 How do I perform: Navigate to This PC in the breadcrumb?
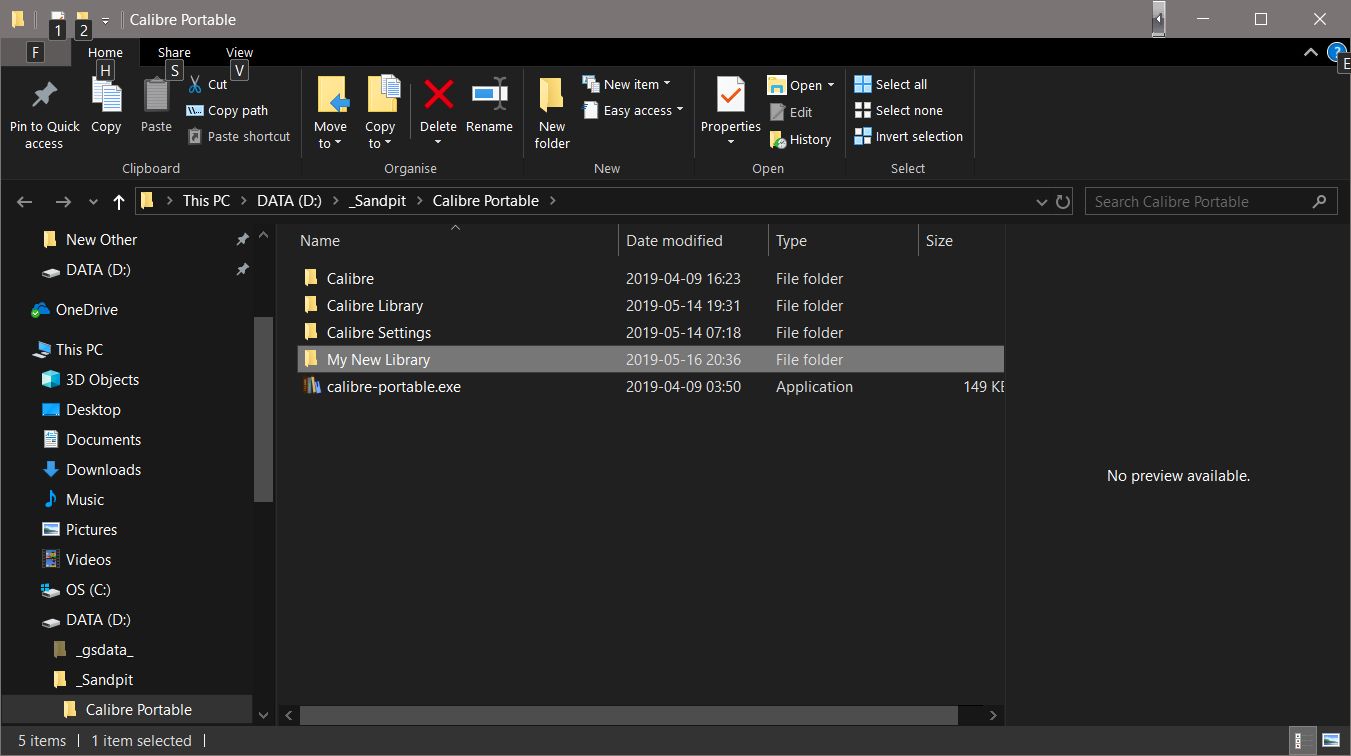pyautogui.click(x=206, y=201)
